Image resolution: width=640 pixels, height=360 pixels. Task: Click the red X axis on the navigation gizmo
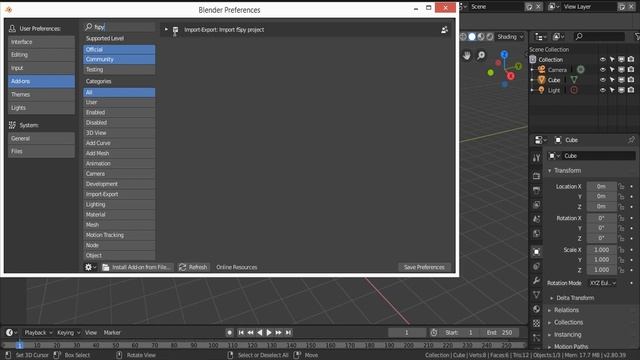511,76
